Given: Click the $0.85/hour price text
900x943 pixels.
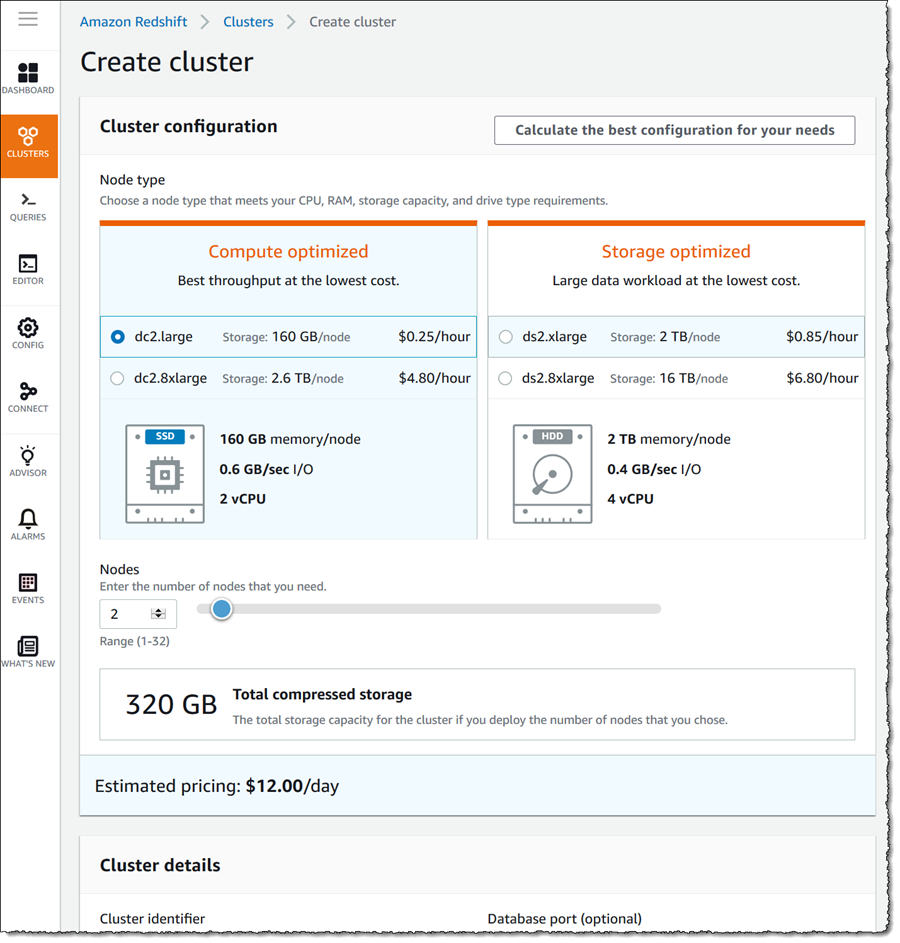Looking at the screenshot, I should point(822,337).
